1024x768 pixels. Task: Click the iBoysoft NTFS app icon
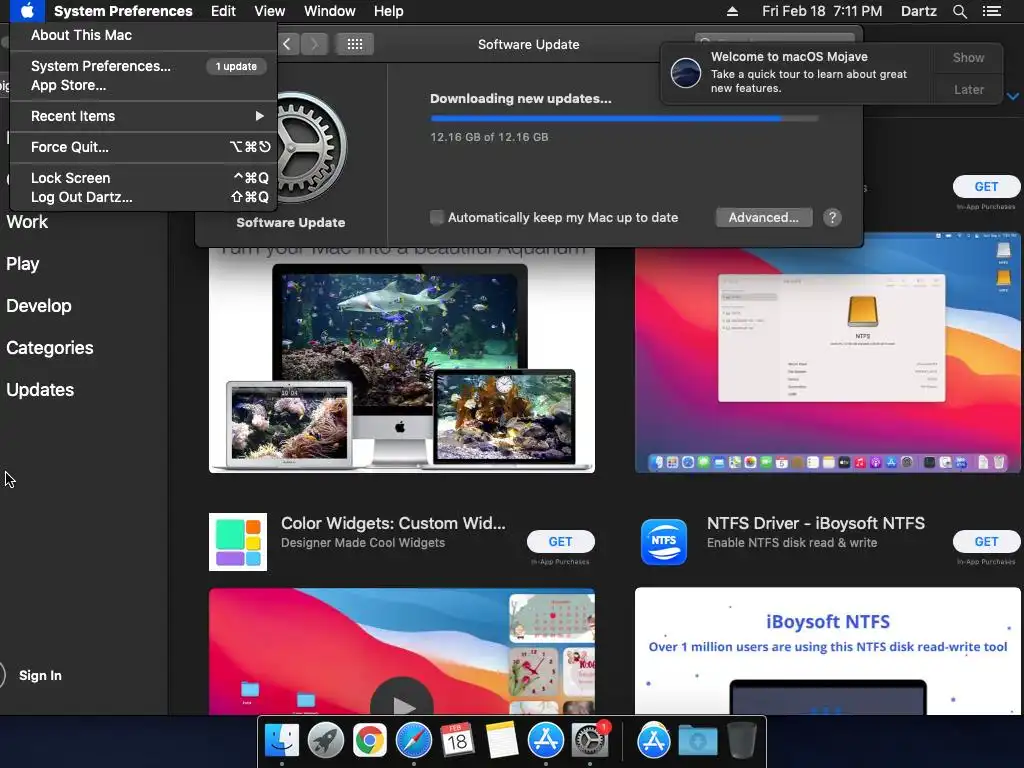(x=664, y=542)
